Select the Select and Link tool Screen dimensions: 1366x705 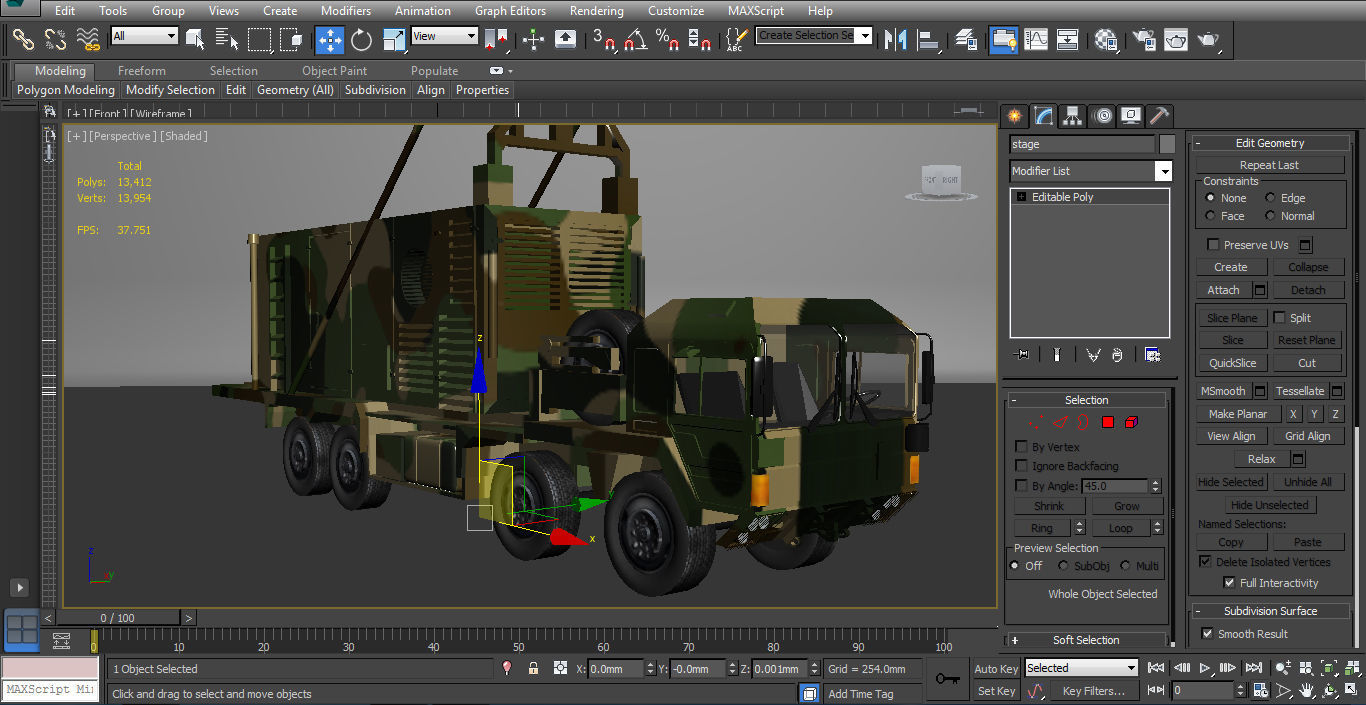(x=24, y=39)
